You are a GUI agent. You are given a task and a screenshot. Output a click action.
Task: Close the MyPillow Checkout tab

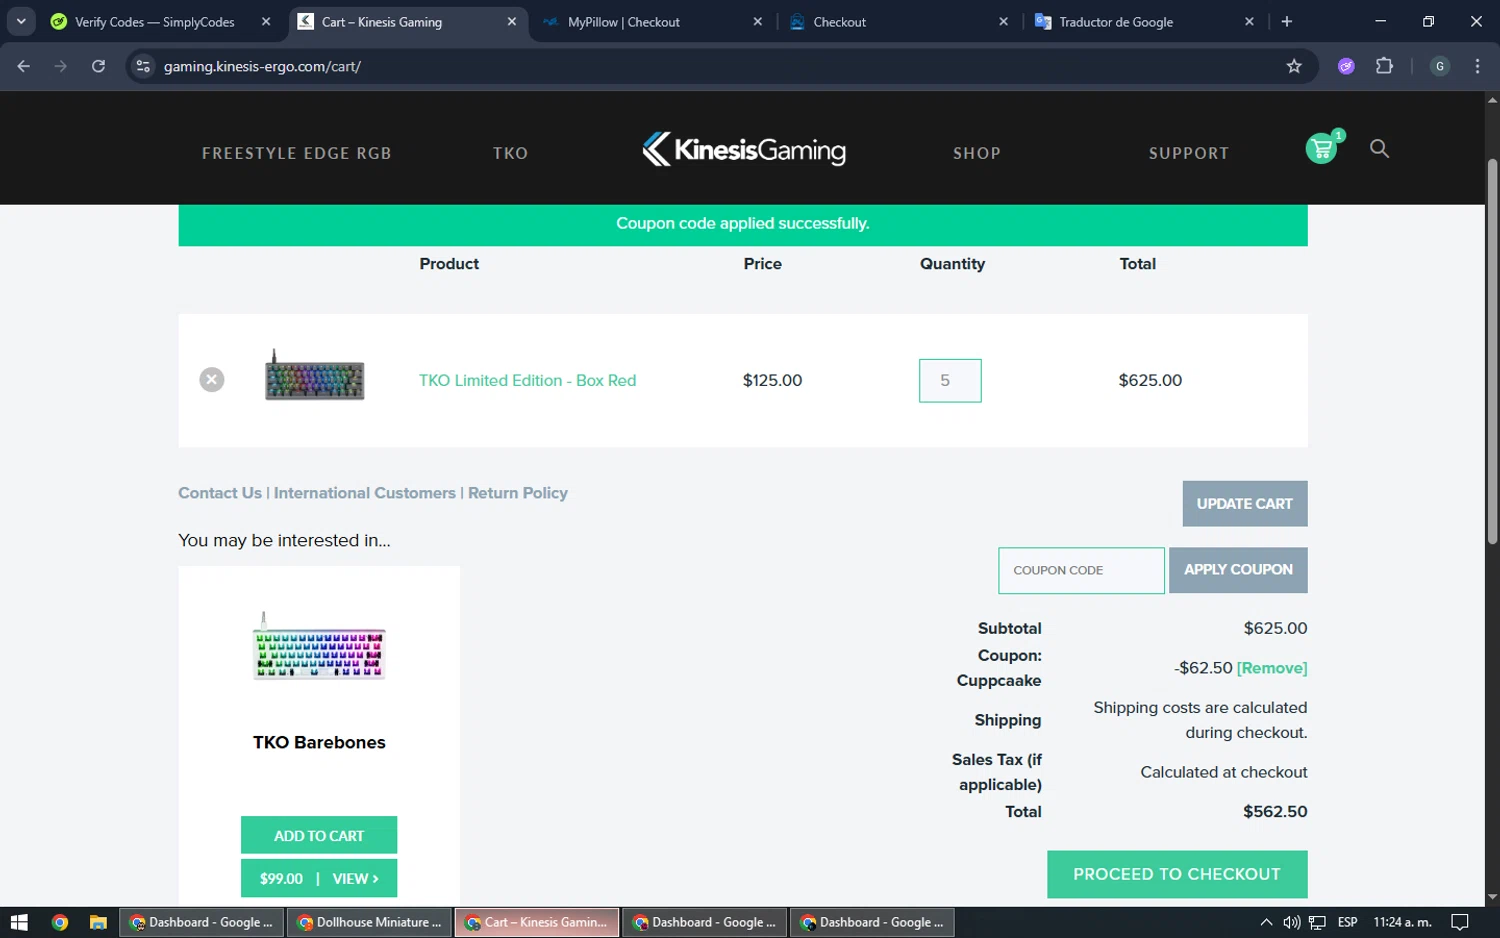pos(757,22)
